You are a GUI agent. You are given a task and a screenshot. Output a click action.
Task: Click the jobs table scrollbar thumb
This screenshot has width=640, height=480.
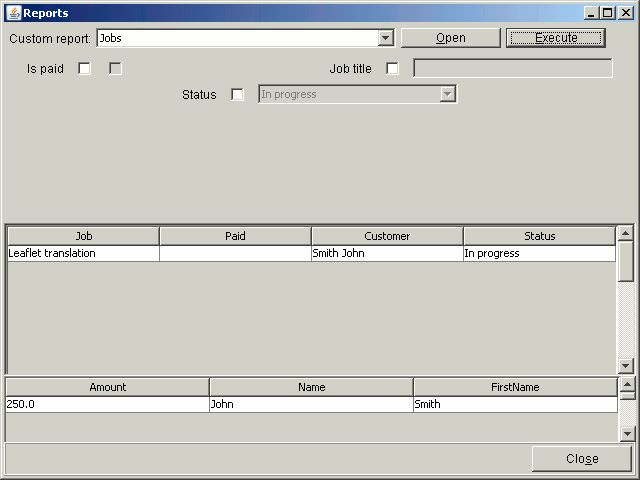coord(625,261)
